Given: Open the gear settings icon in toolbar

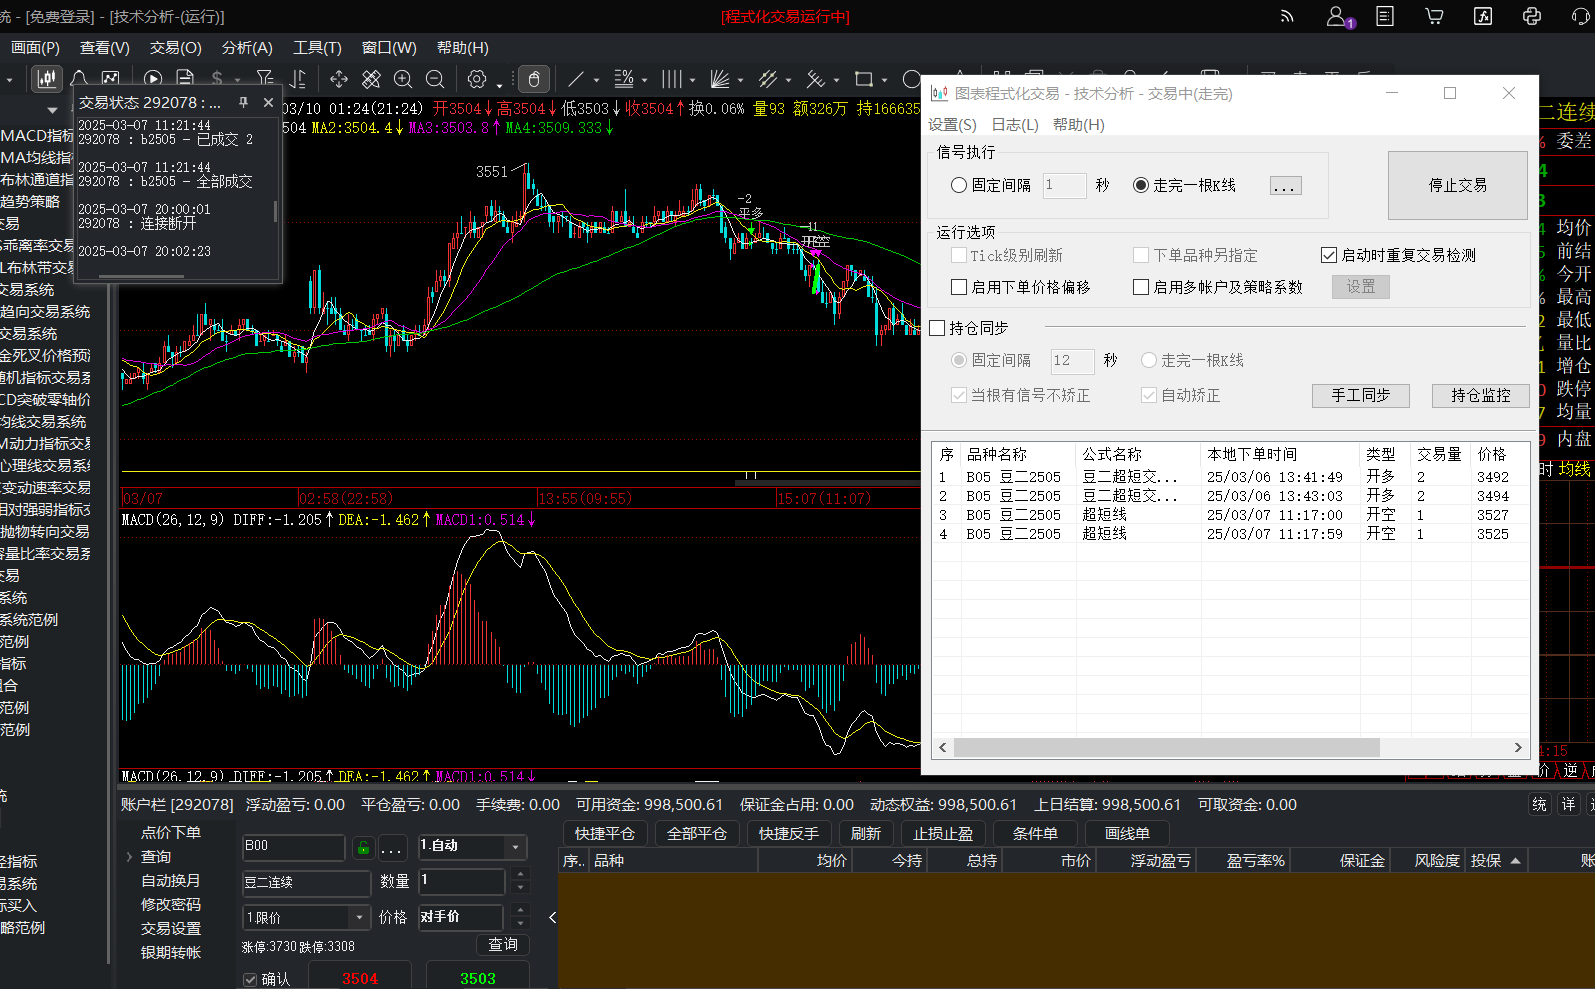Looking at the screenshot, I should pyautogui.click(x=477, y=79).
